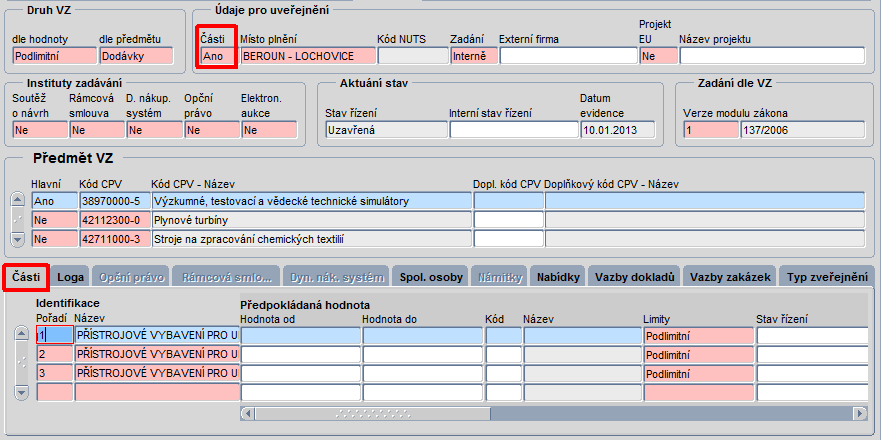Open the Vazby dokladů tab
Image resolution: width=881 pixels, height=440 pixels.
[x=635, y=277]
